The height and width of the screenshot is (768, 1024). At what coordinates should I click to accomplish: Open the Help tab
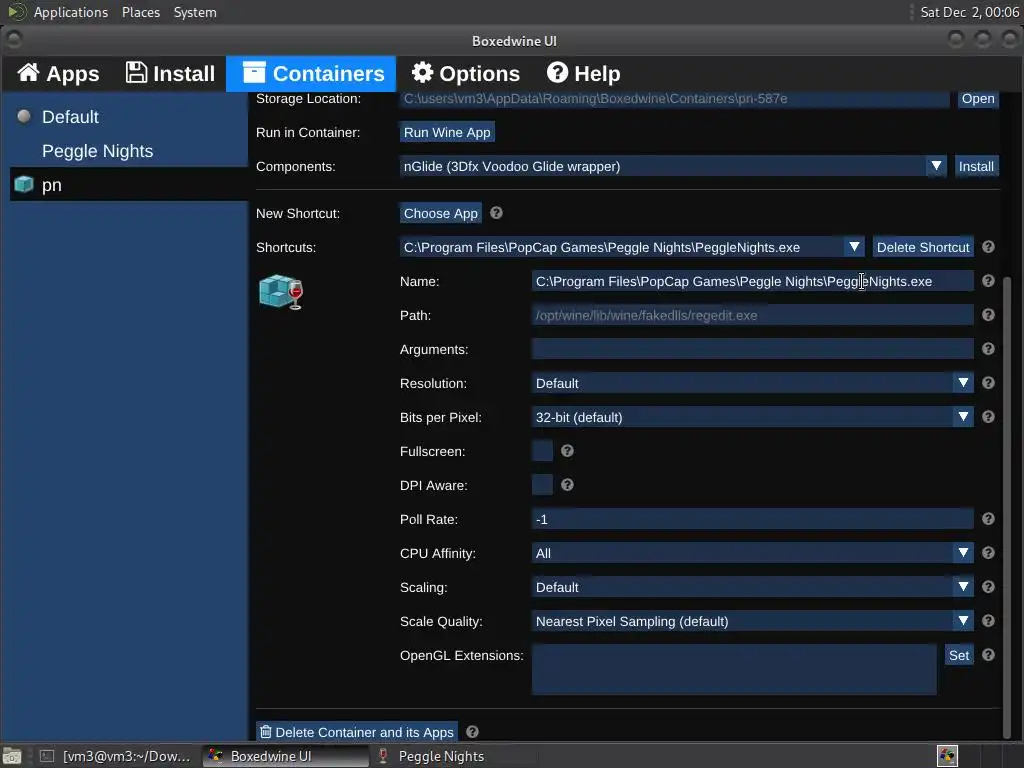coord(583,73)
